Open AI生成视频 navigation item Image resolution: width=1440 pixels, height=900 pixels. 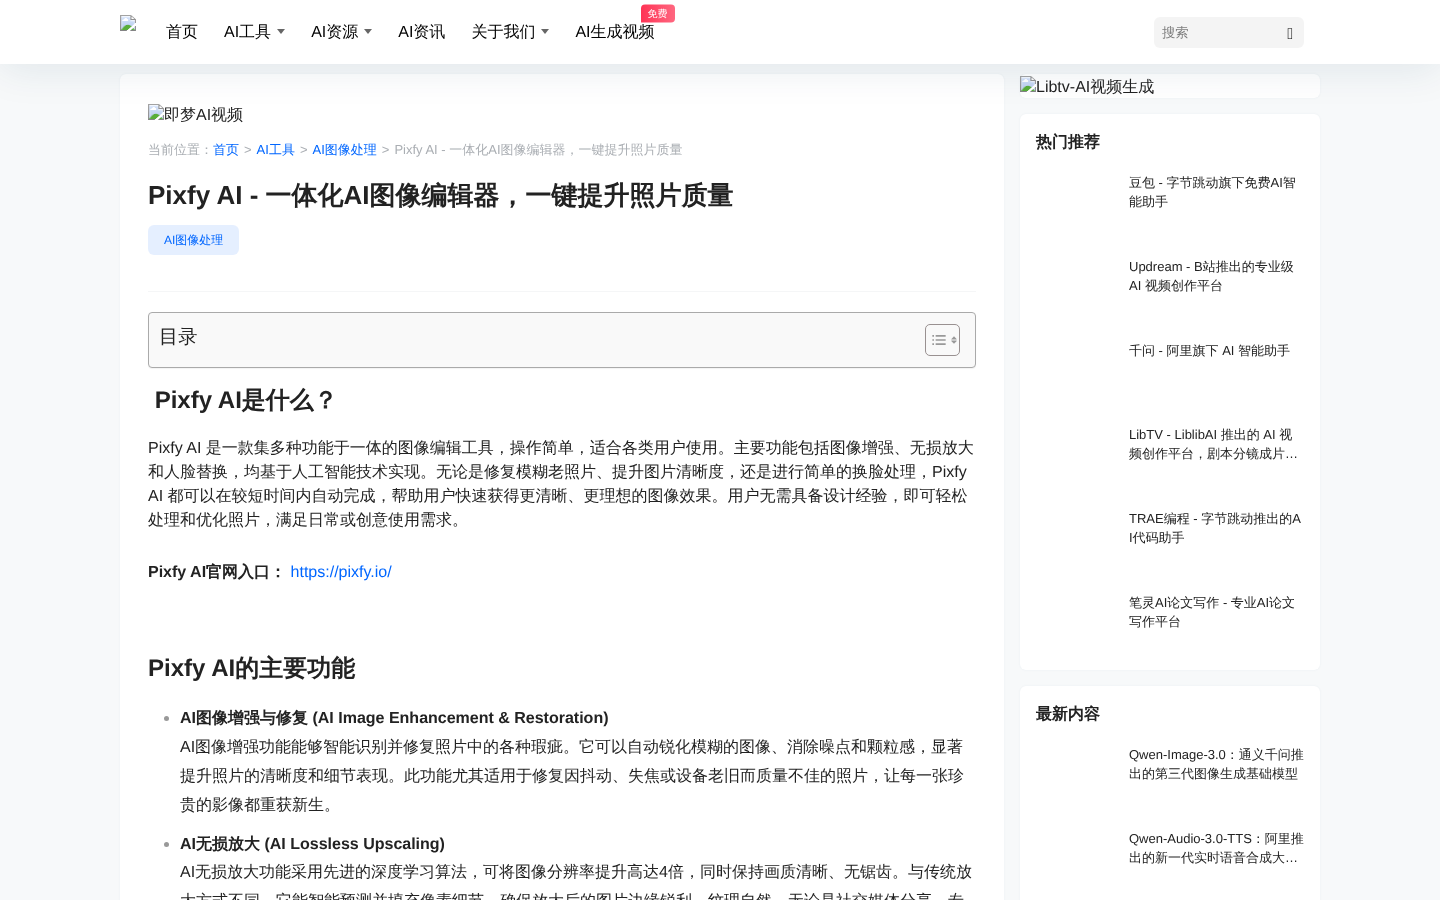click(x=614, y=32)
